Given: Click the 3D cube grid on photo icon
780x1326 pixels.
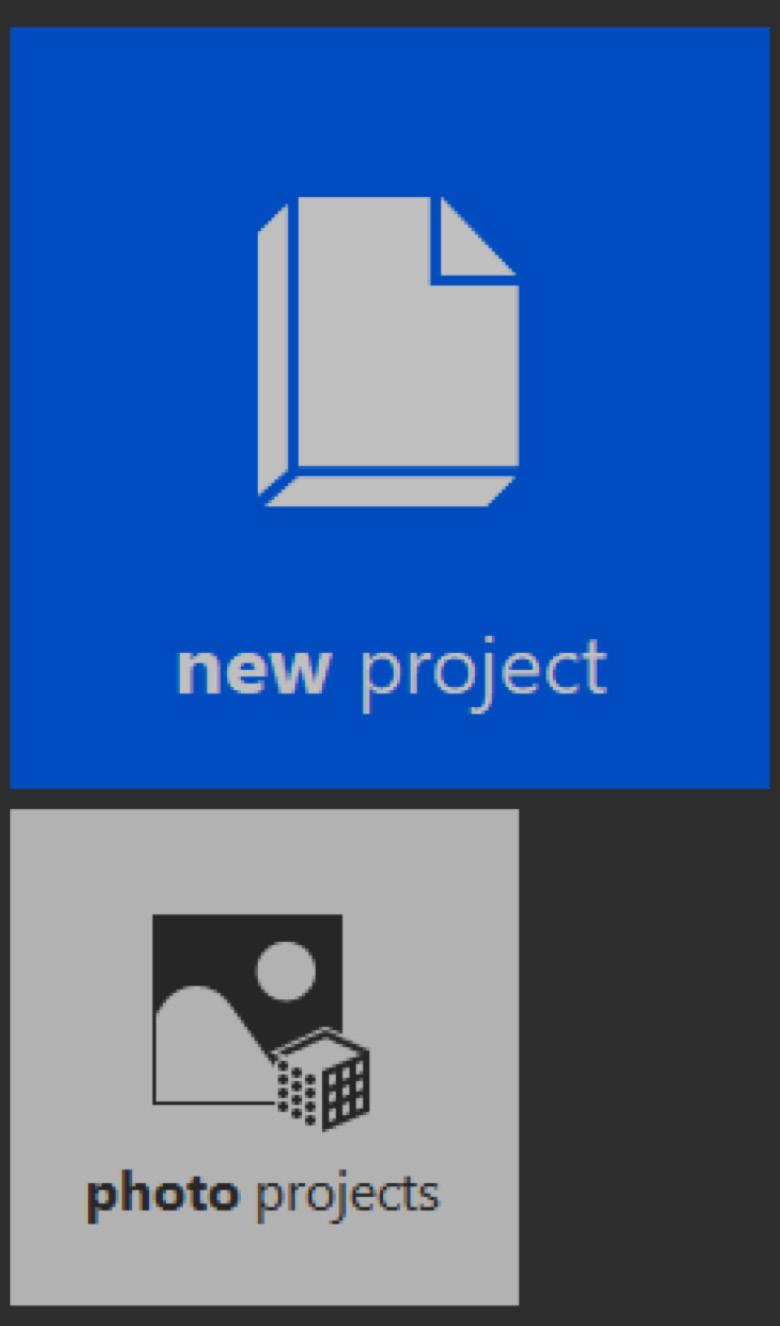Looking at the screenshot, I should 322,1080.
